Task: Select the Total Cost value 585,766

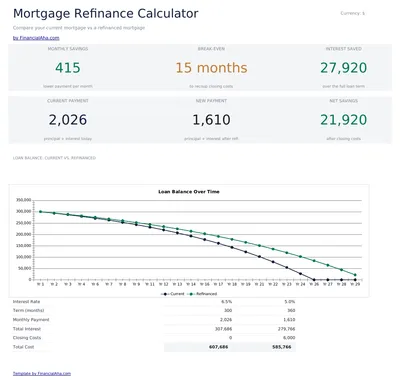Action: click(x=282, y=347)
